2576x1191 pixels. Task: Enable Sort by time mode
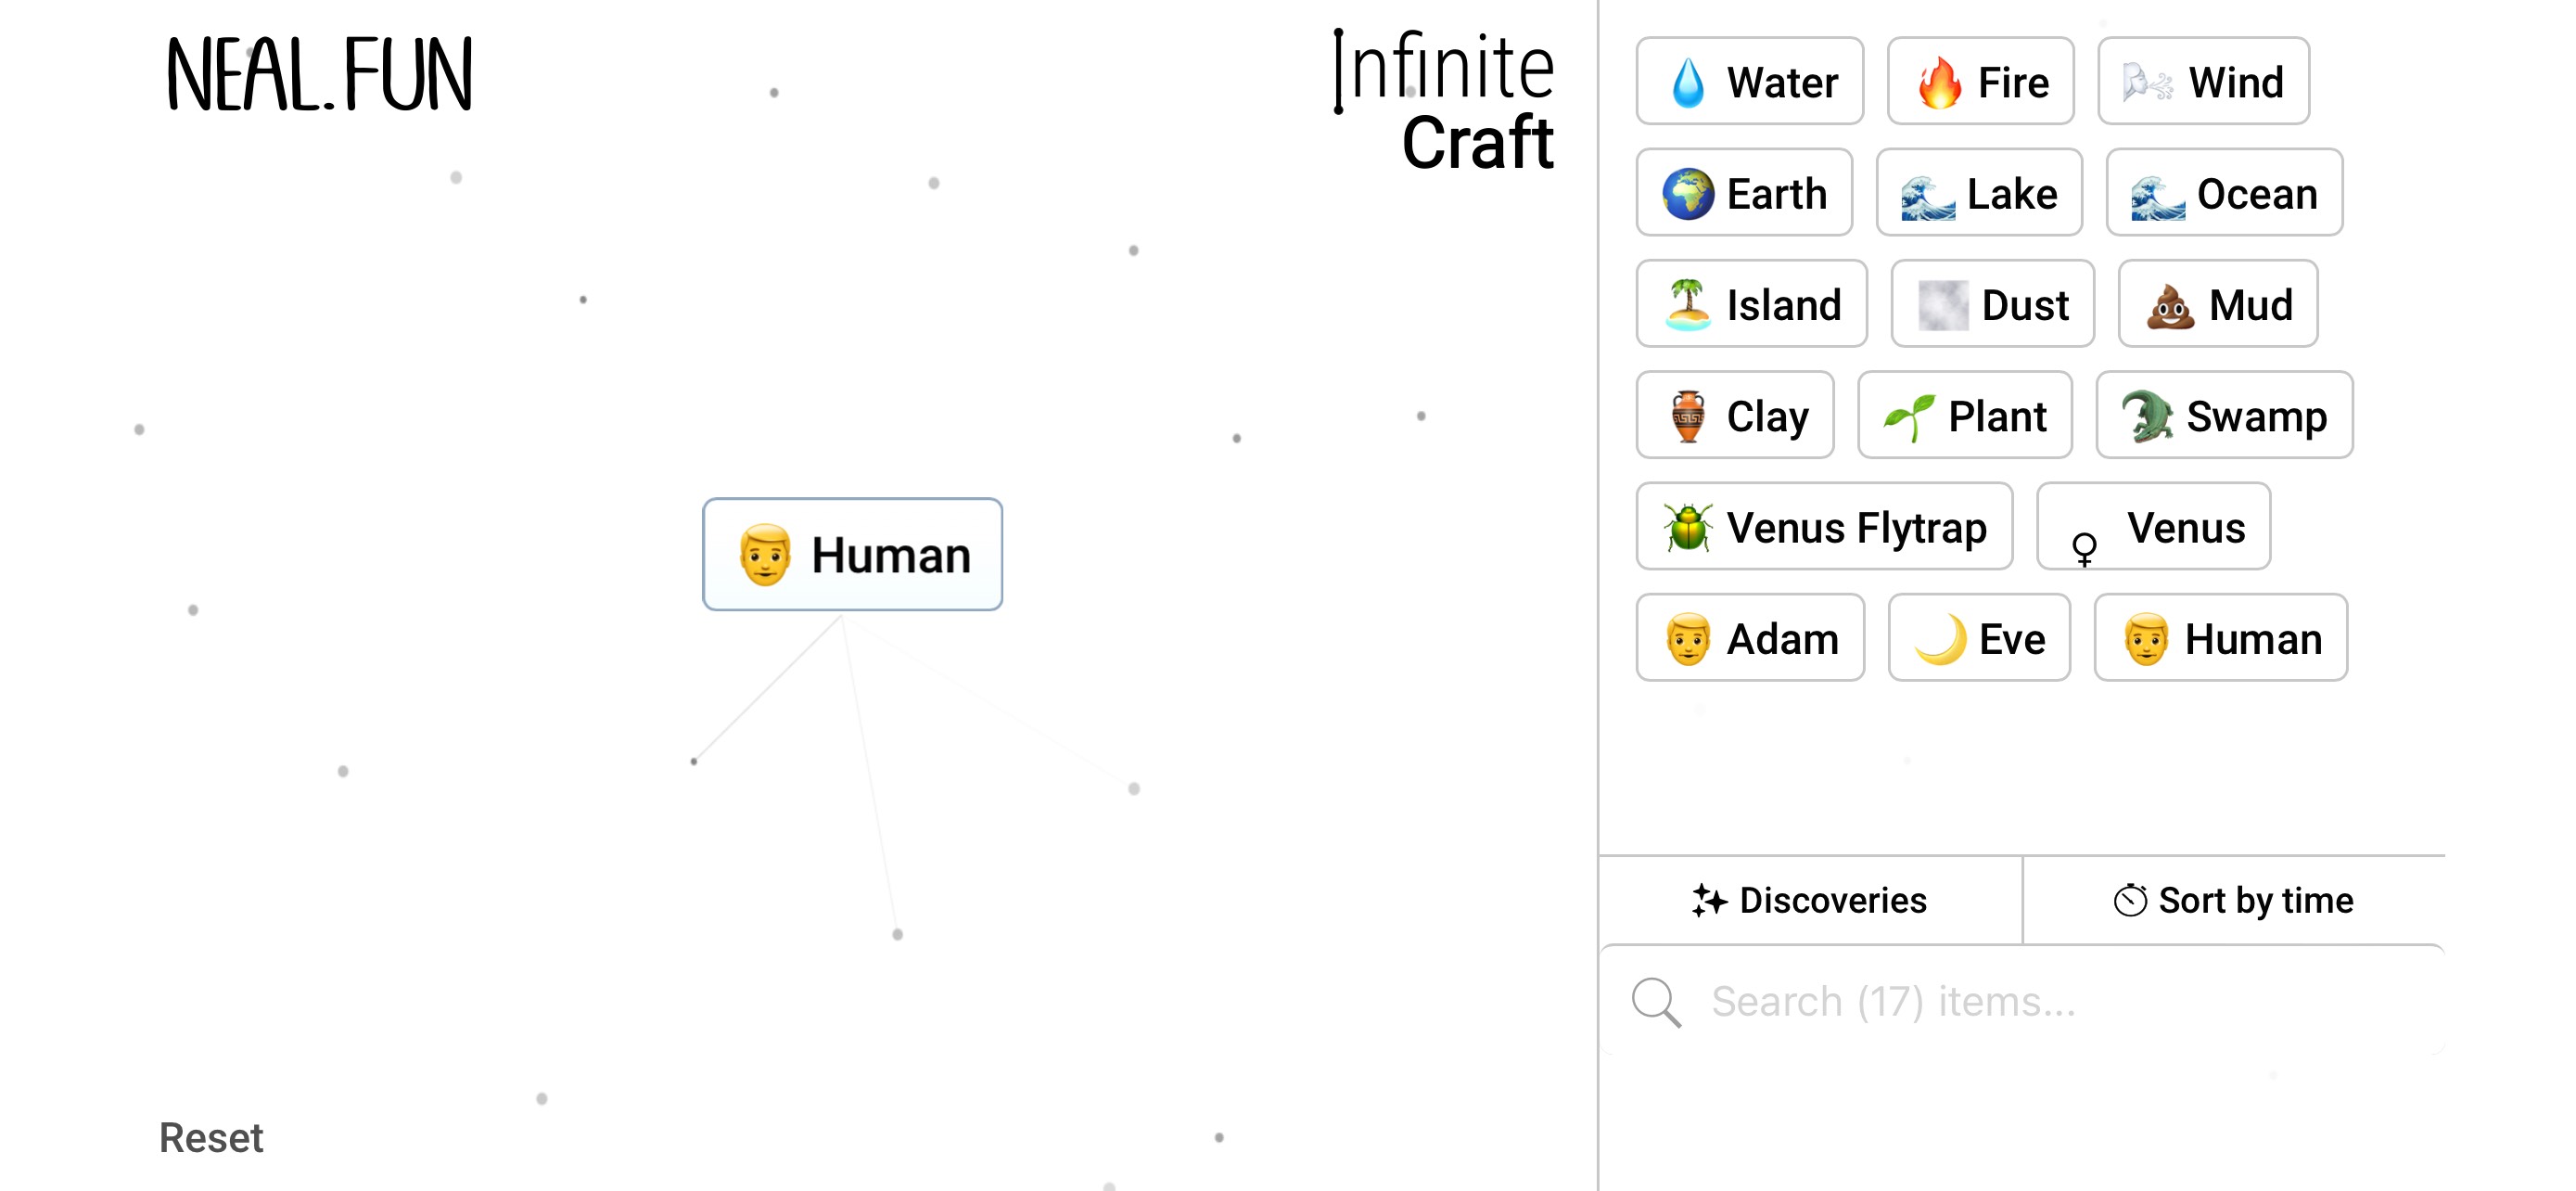(x=2237, y=899)
